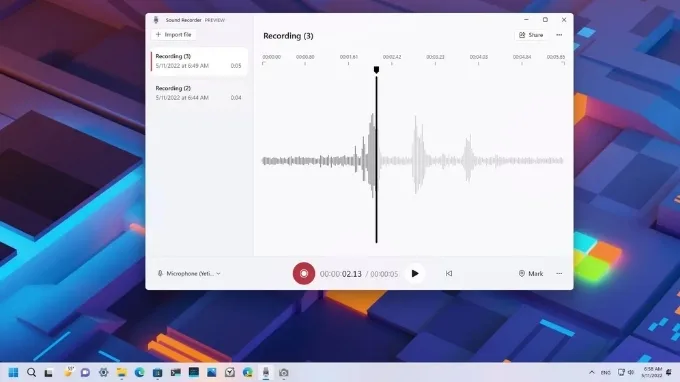This screenshot has width=680, height=382.
Task: Open the network icon in the system tray
Action: (621, 372)
